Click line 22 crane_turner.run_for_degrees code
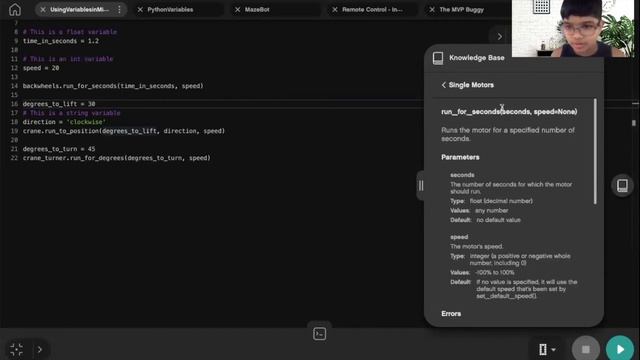Image resolution: width=640 pixels, height=360 pixels. [x=117, y=158]
